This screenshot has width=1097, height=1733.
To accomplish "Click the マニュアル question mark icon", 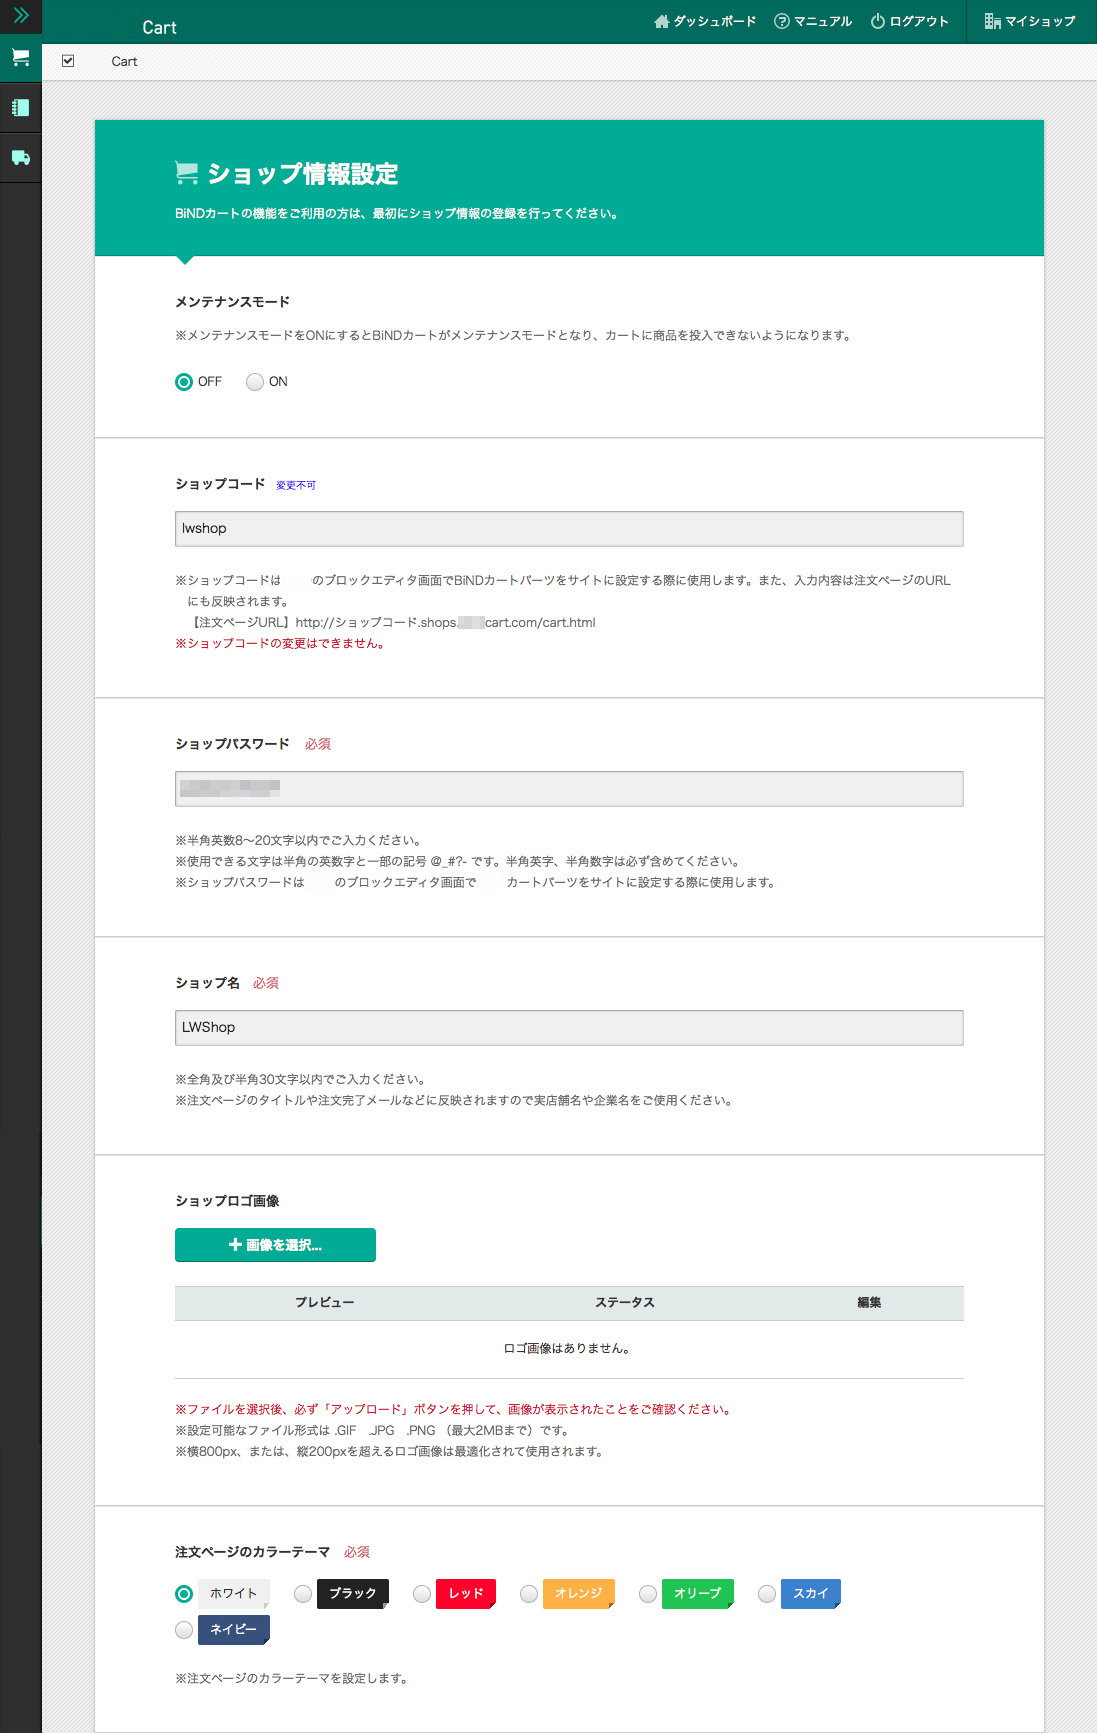I will pos(782,21).
